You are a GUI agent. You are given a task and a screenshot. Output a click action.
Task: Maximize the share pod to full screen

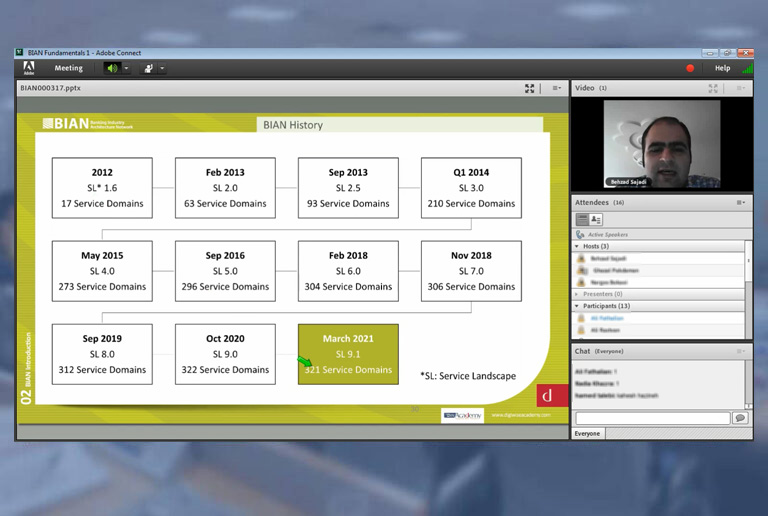pos(530,88)
